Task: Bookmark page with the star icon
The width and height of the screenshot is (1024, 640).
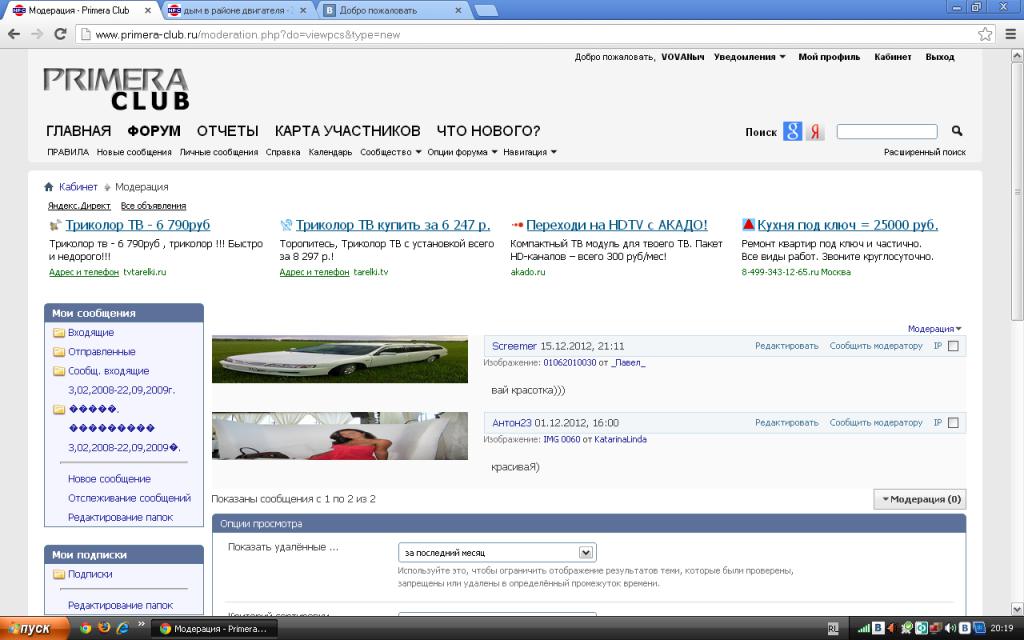Action: coord(985,34)
